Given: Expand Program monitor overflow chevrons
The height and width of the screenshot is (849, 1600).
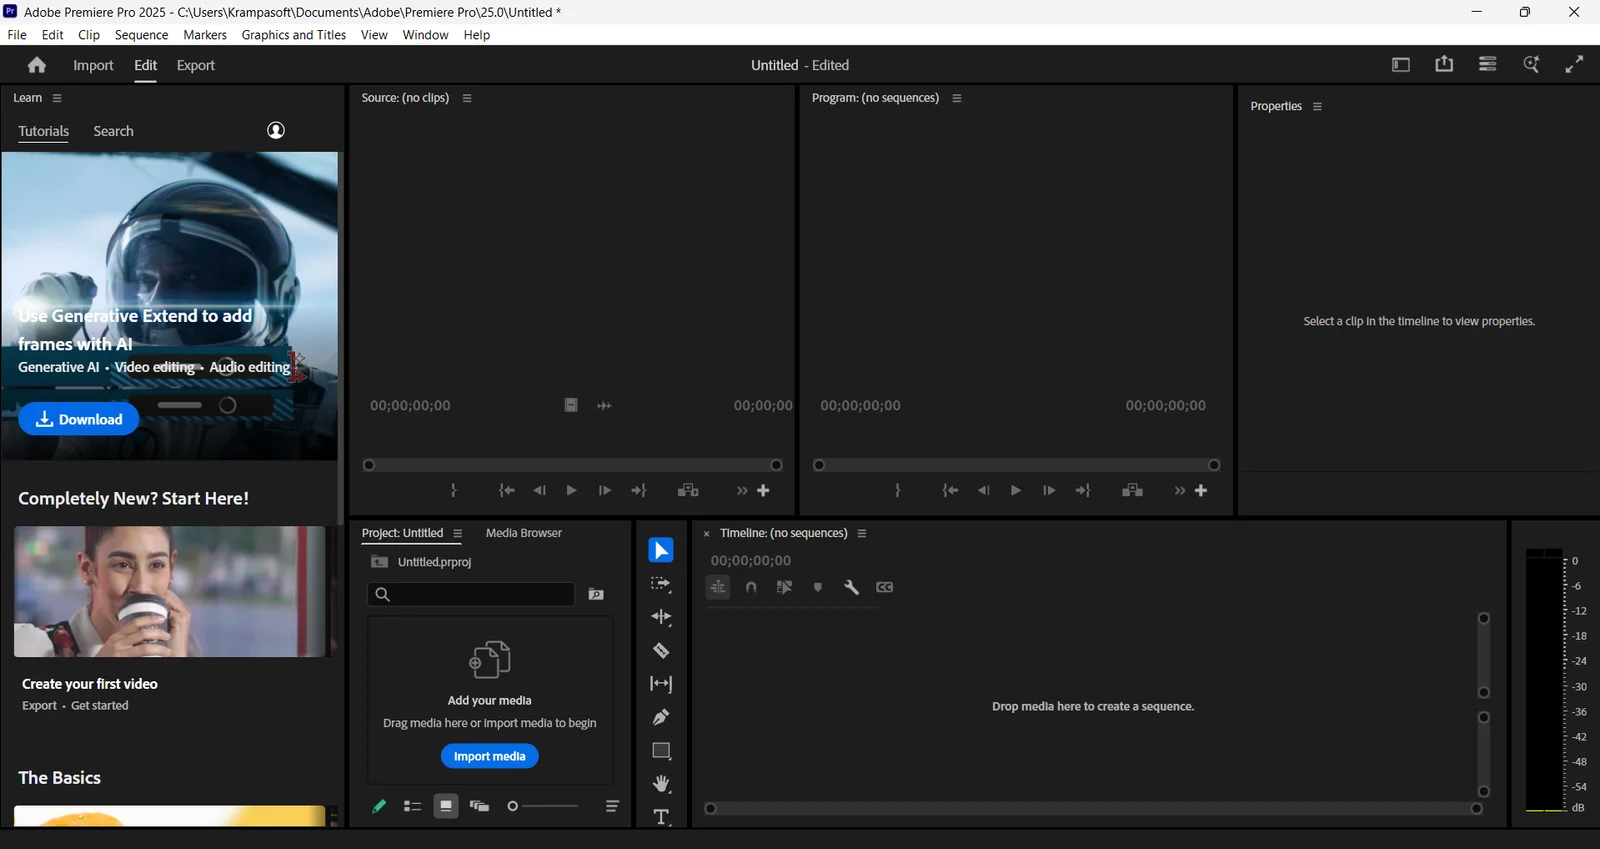Looking at the screenshot, I should (x=1180, y=491).
